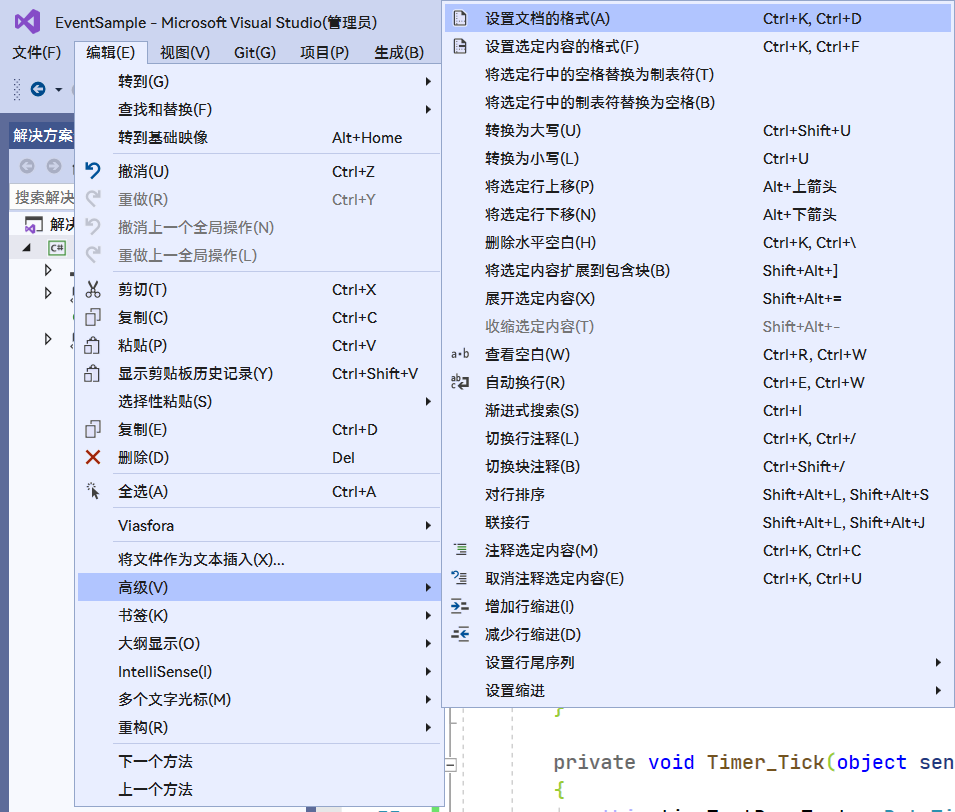
Task: Open the 重构(R) submenu
Action: (259, 727)
